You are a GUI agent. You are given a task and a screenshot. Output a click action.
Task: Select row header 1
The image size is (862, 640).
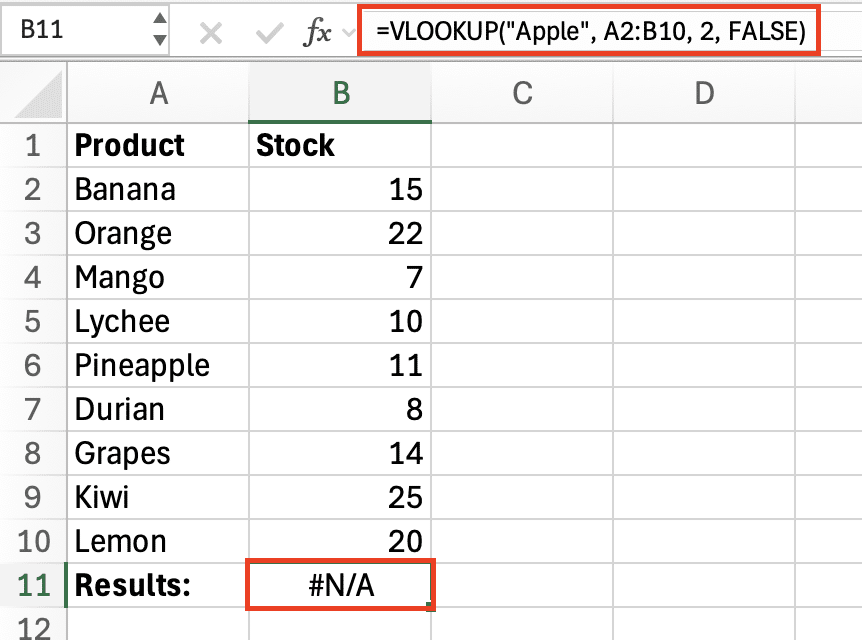point(32,144)
